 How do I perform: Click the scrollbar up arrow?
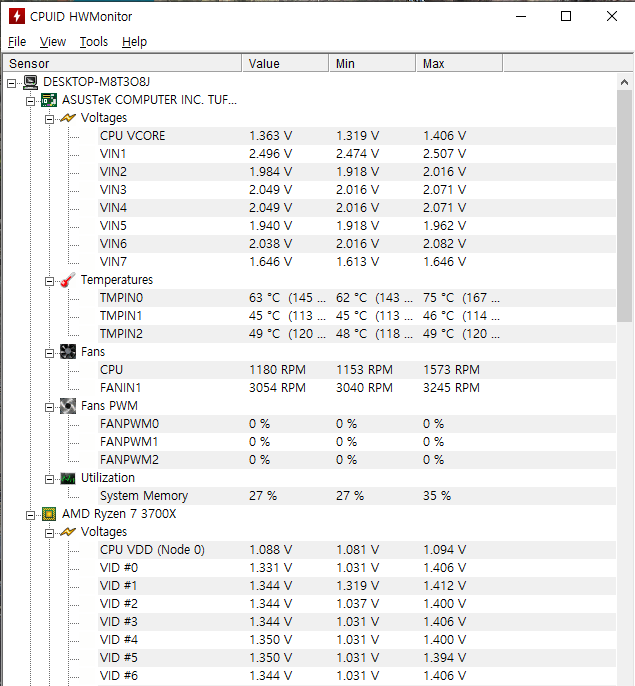coord(624,82)
